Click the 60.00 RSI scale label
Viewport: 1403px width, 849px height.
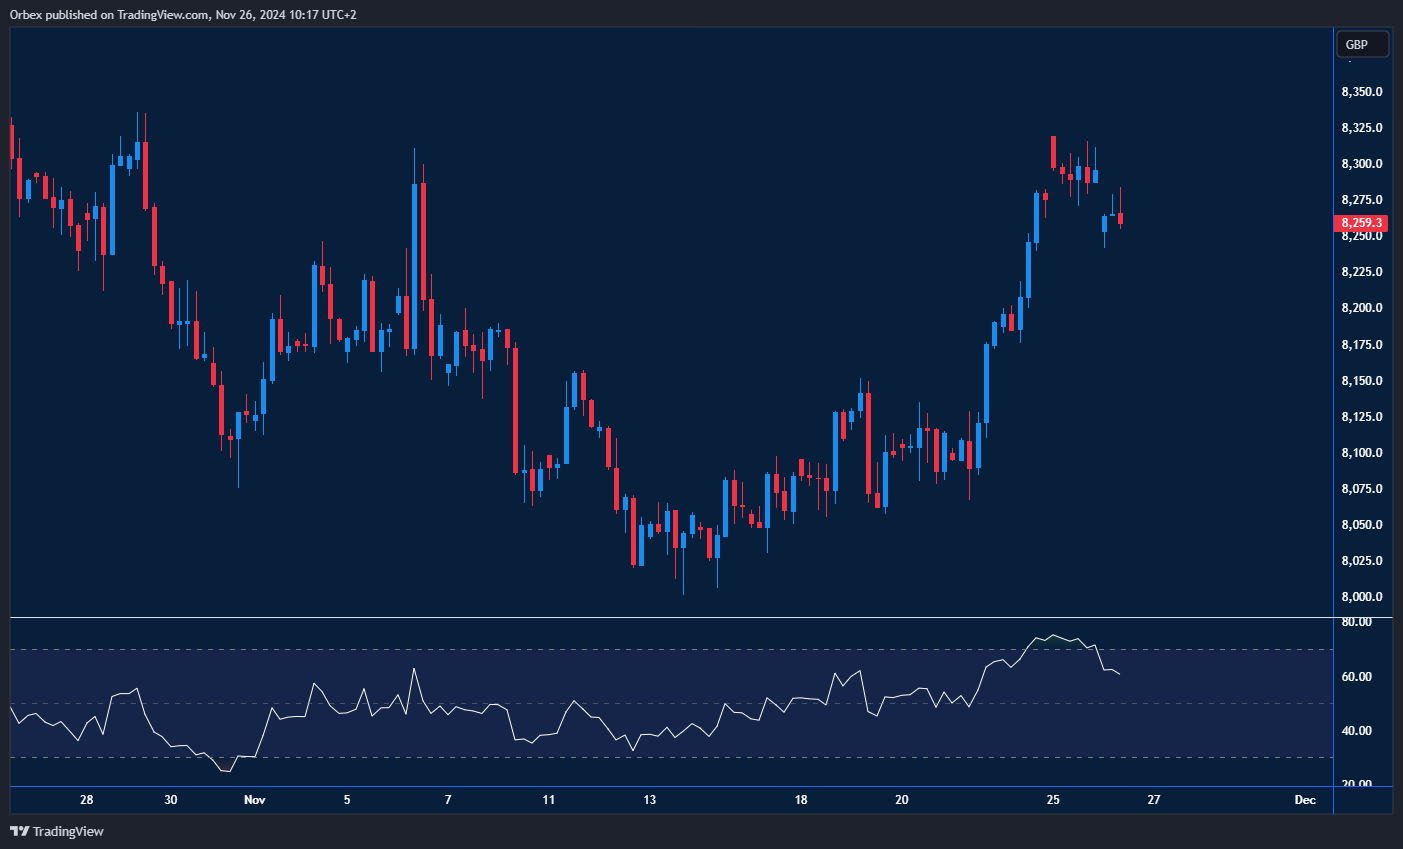point(1357,677)
